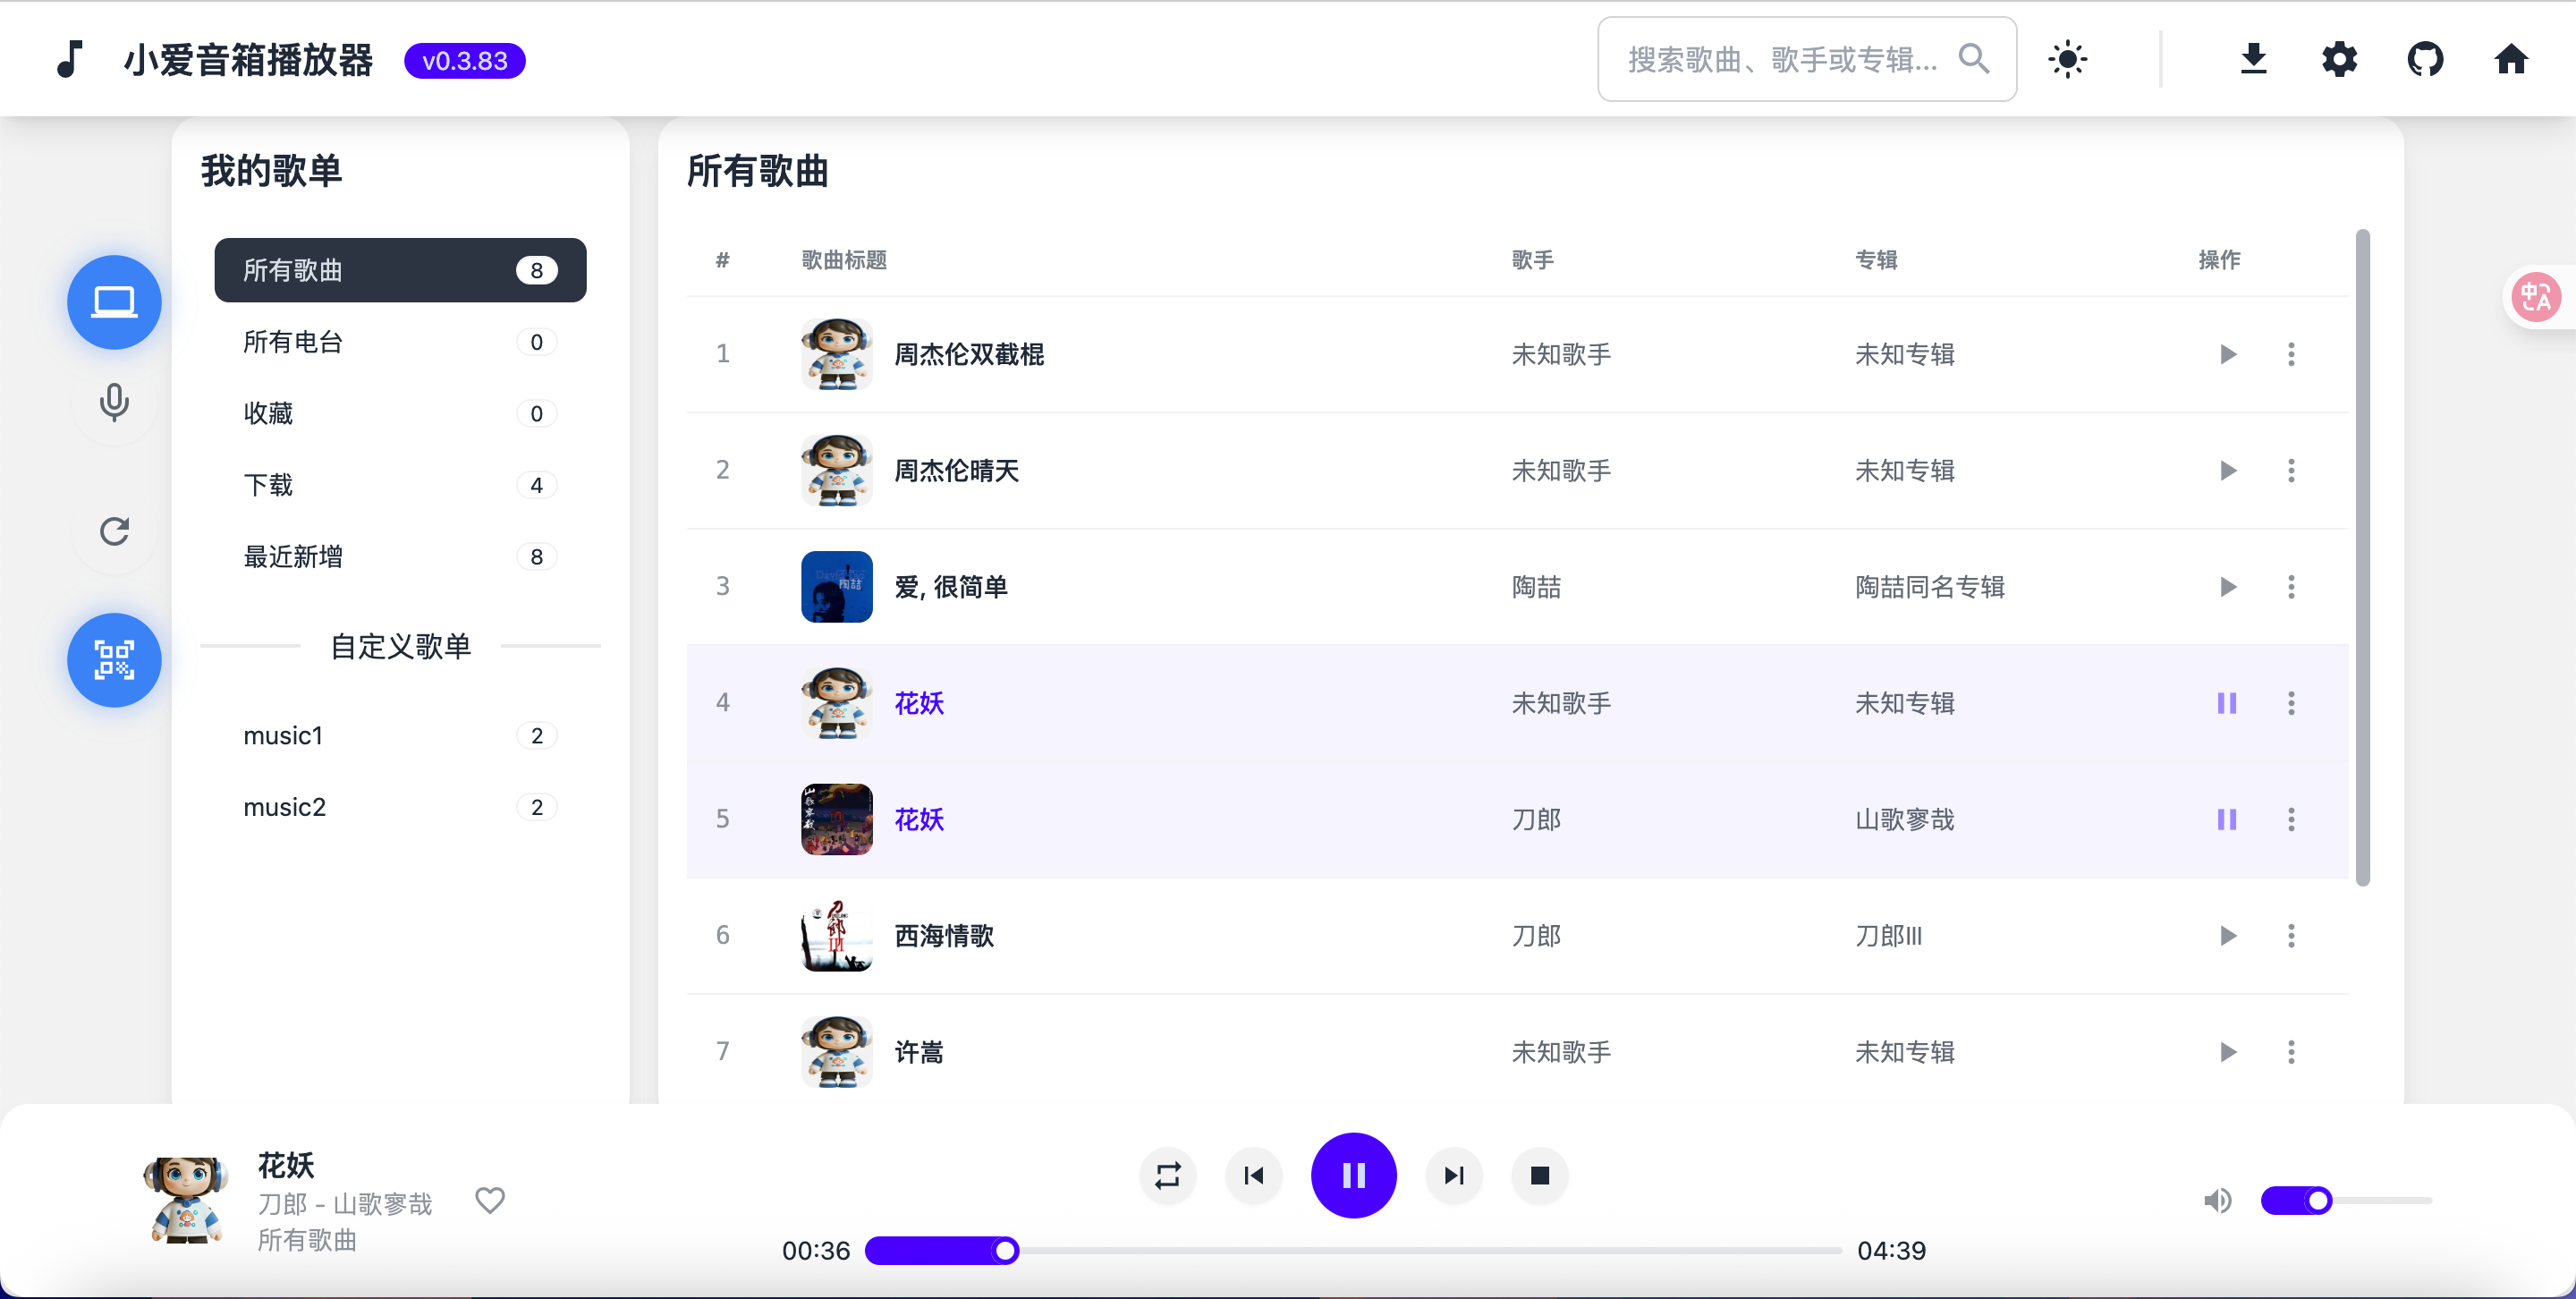Image resolution: width=2576 pixels, height=1299 pixels.
Task: Click the refresh icon in sidebar
Action: coord(114,531)
